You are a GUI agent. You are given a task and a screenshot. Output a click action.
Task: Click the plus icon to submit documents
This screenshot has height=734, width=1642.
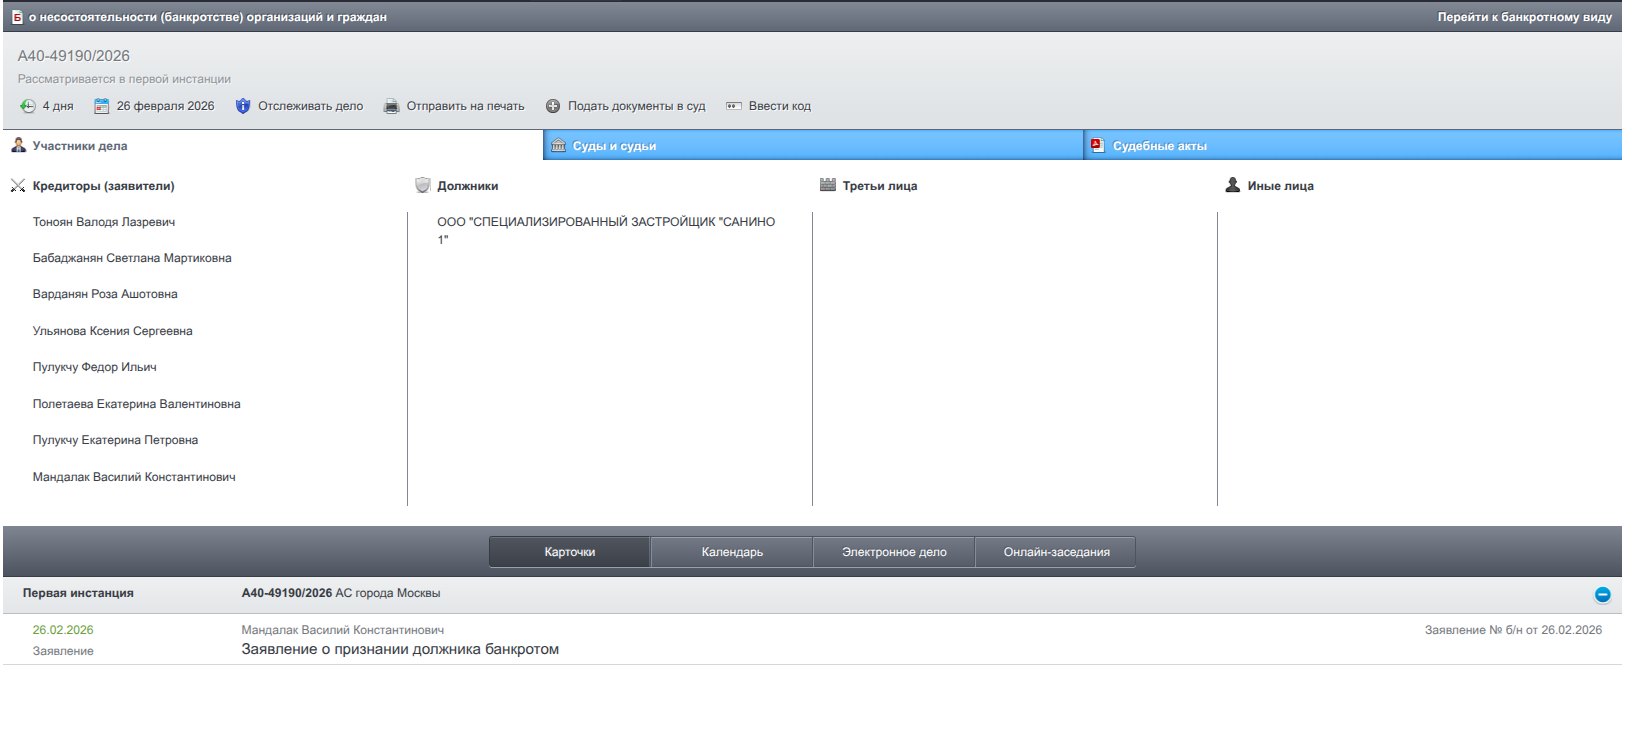coord(553,106)
